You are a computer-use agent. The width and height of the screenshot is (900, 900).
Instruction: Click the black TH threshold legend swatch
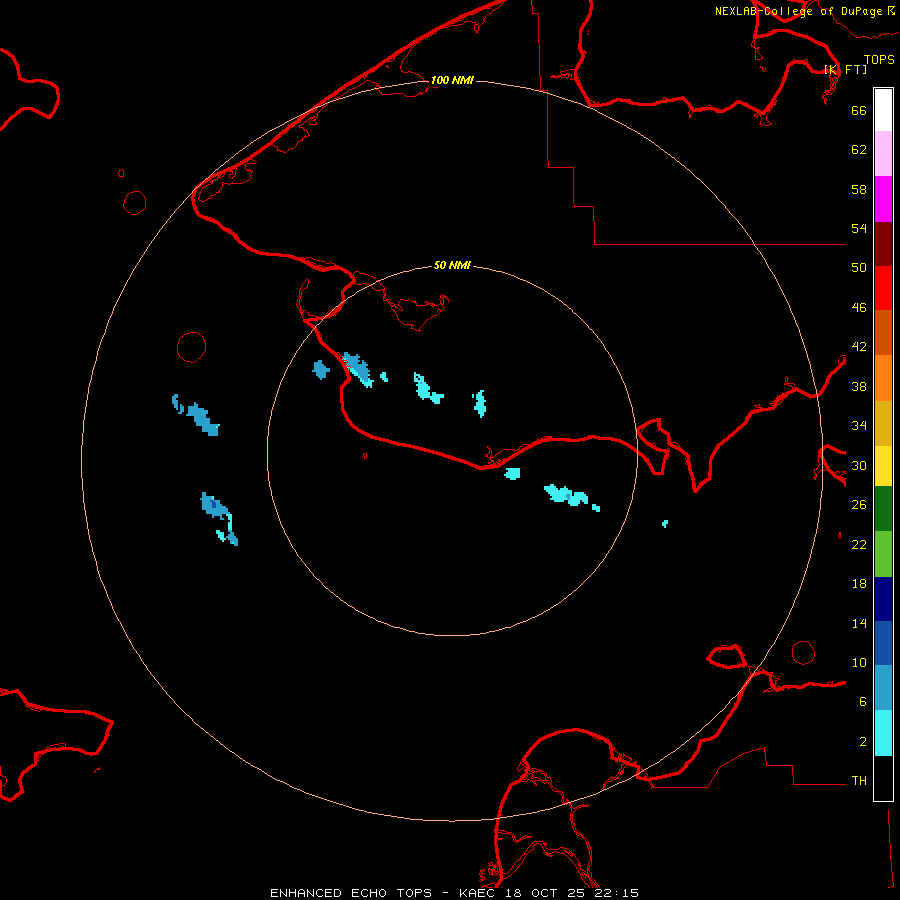(883, 778)
